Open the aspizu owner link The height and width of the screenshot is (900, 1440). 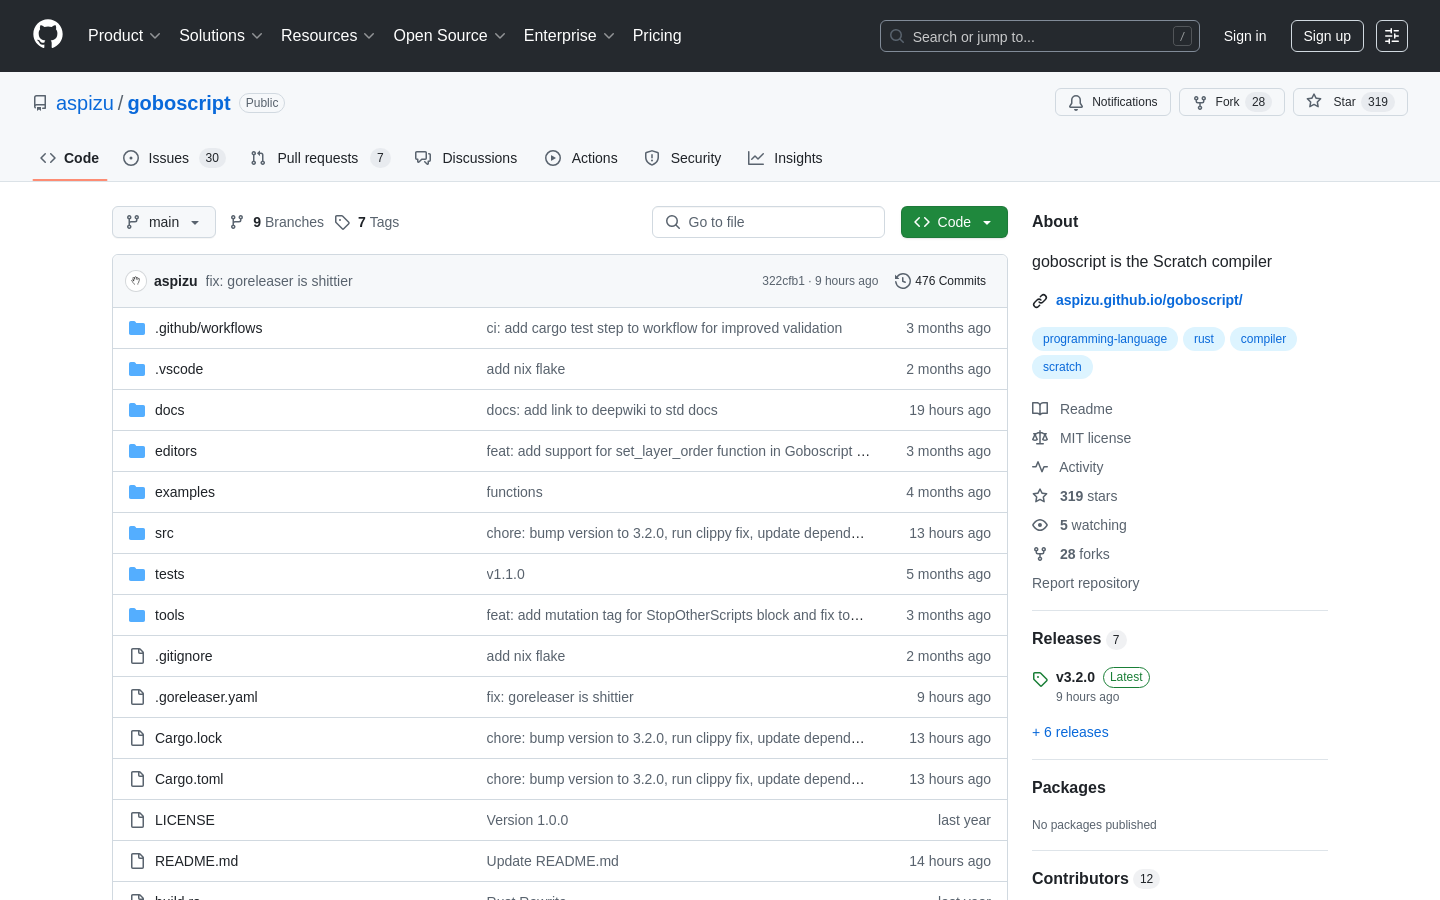[85, 103]
